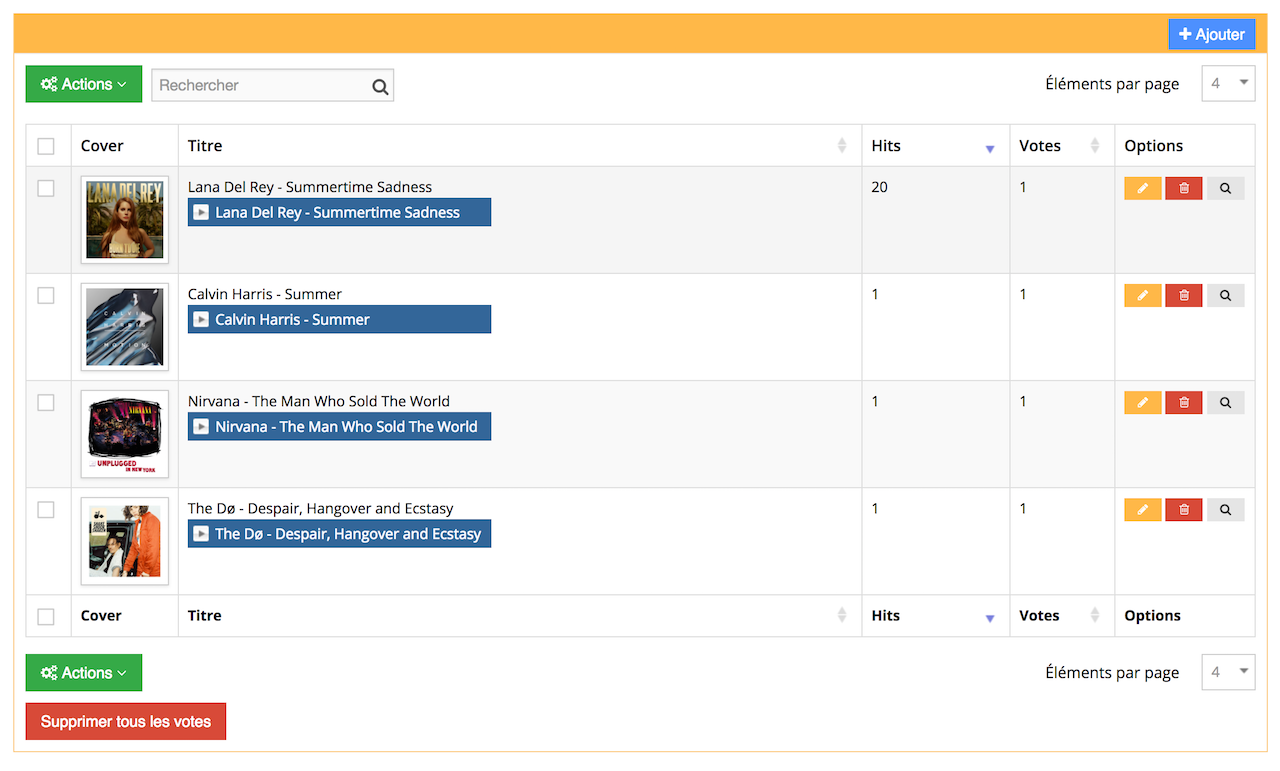The width and height of the screenshot is (1280, 771).
Task: Toggle the select-all checkbox in table footer
Action: click(46, 617)
